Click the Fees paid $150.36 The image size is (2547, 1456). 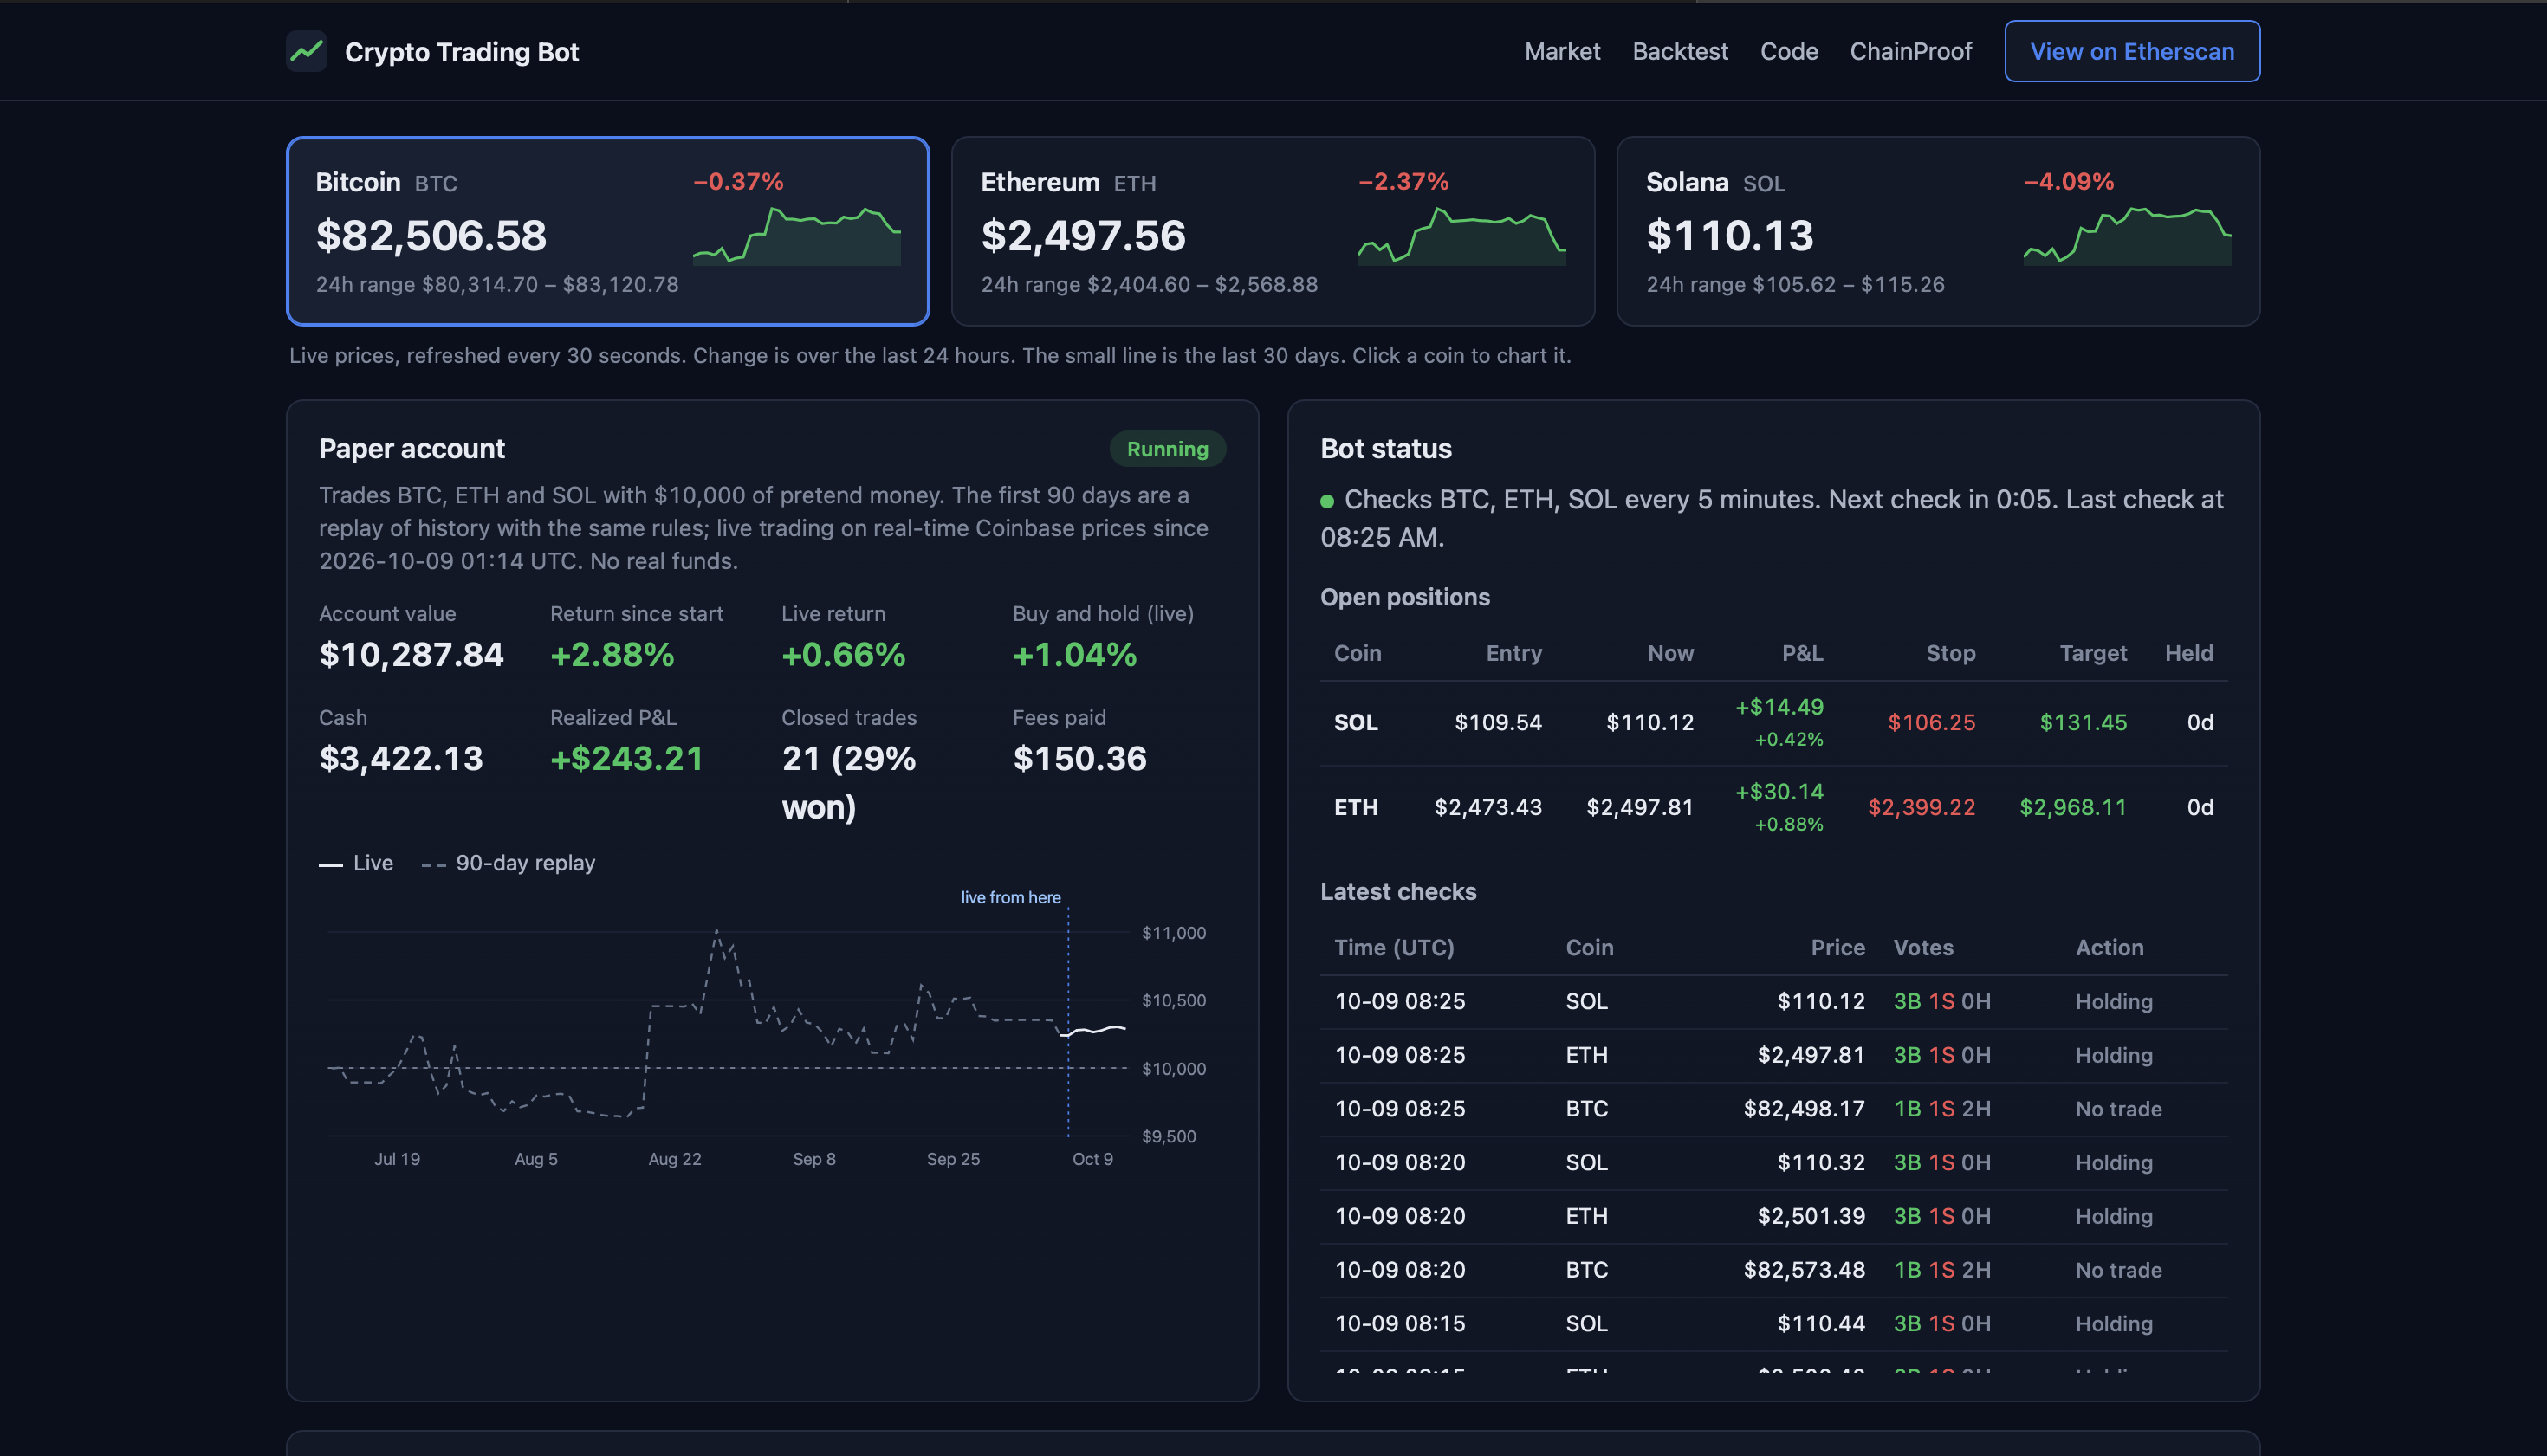pyautogui.click(x=1080, y=759)
